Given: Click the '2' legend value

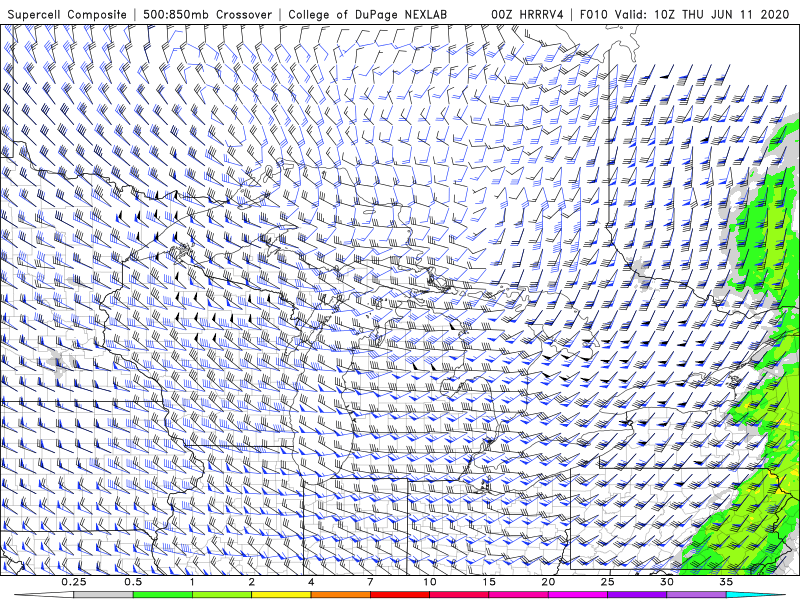Looking at the screenshot, I should 252,582.
